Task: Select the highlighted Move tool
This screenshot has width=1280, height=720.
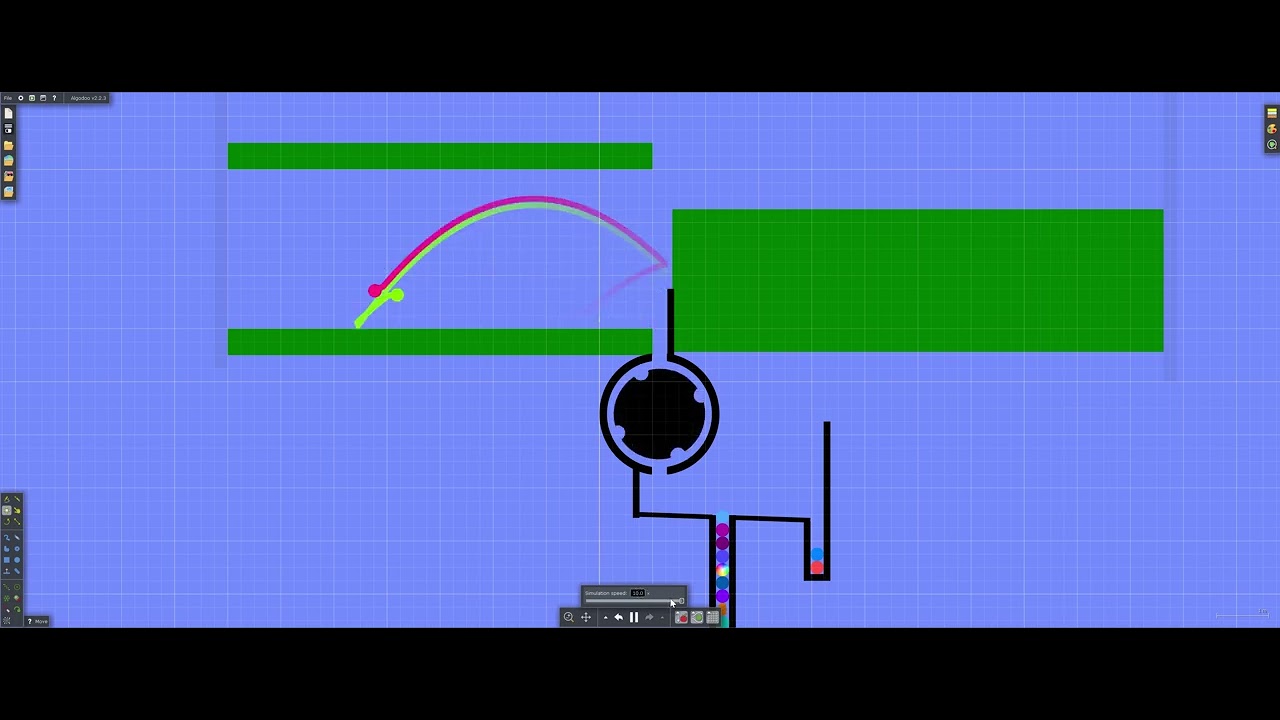Action: click(7, 510)
